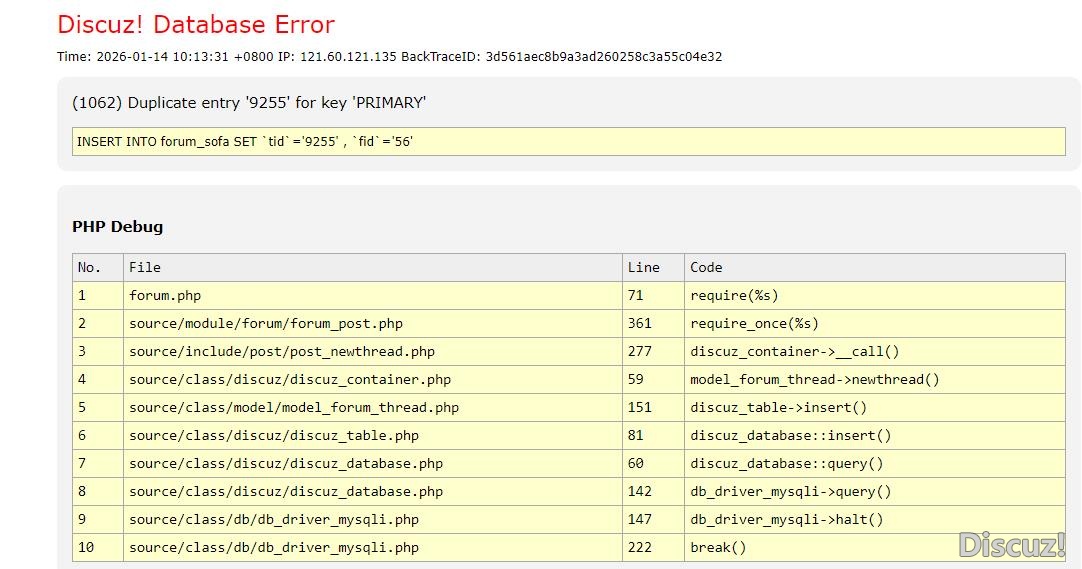Click the discuz_container.php file path
1082x569 pixels.
(290, 380)
